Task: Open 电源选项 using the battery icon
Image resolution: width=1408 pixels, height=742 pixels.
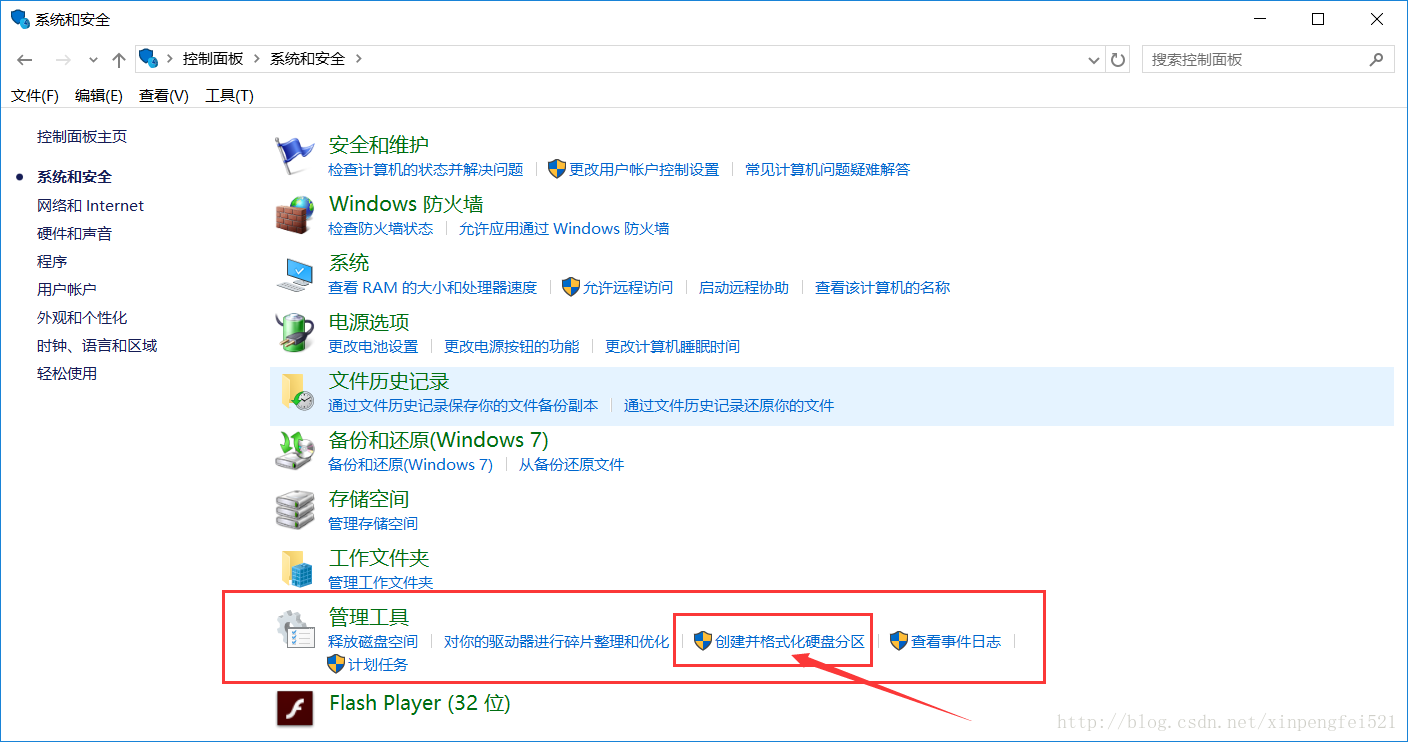Action: tap(294, 332)
